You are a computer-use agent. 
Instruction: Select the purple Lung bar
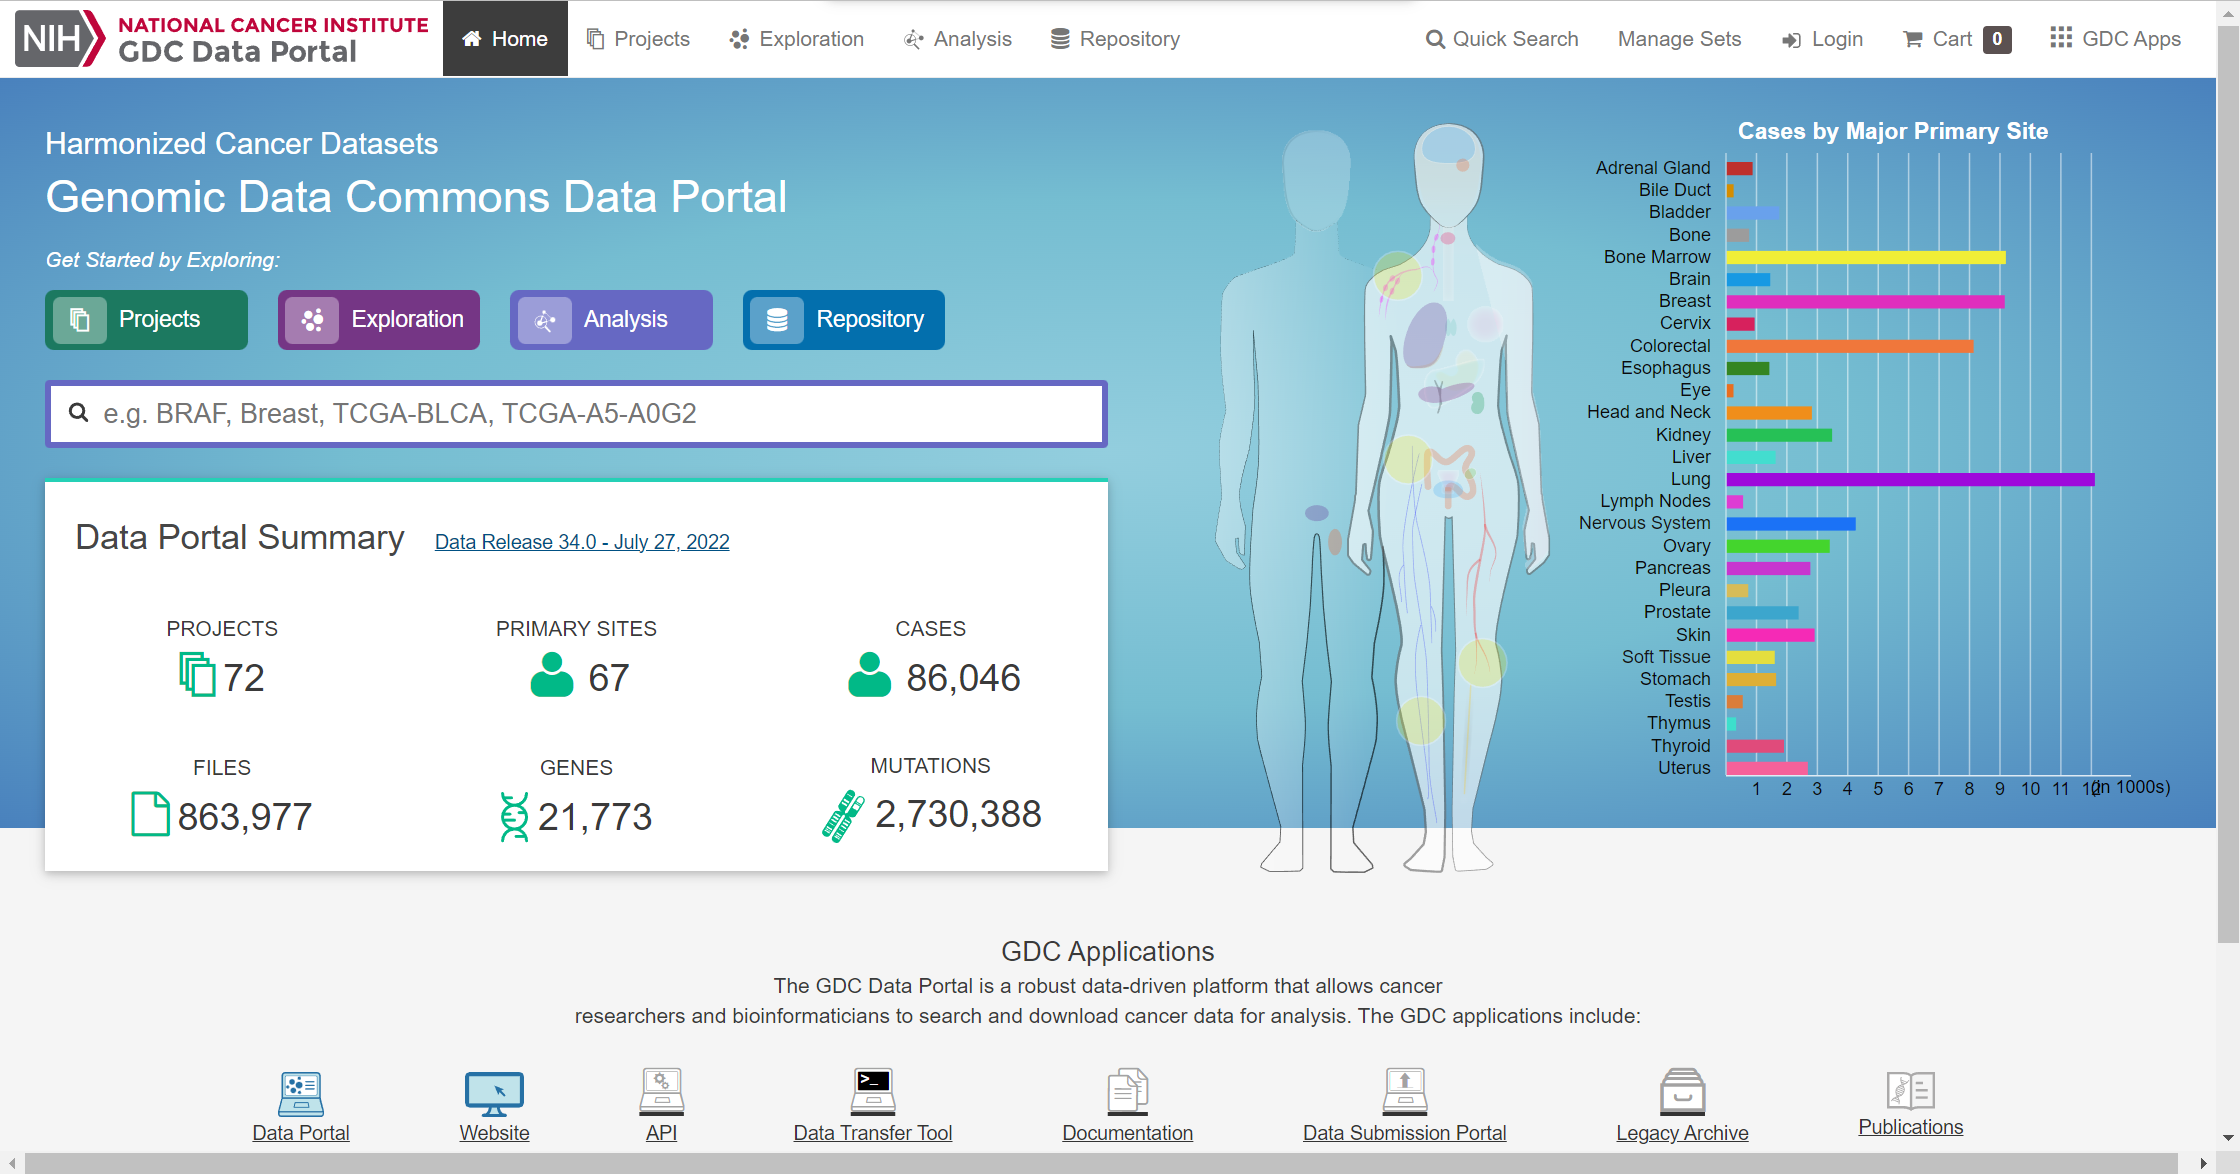(x=1909, y=480)
